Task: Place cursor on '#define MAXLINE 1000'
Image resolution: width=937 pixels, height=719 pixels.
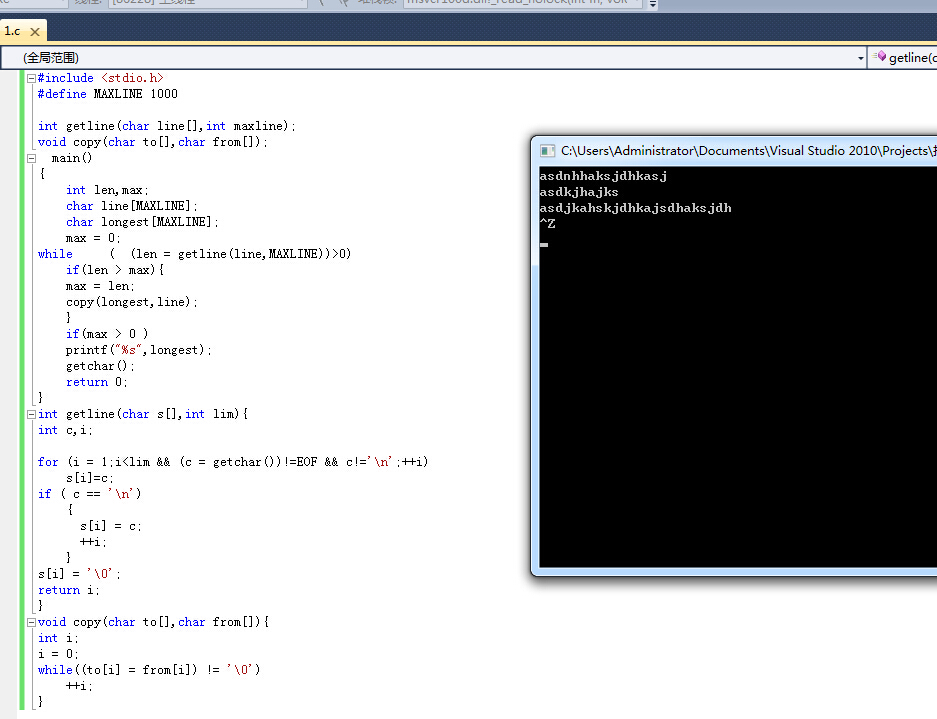Action: (108, 94)
